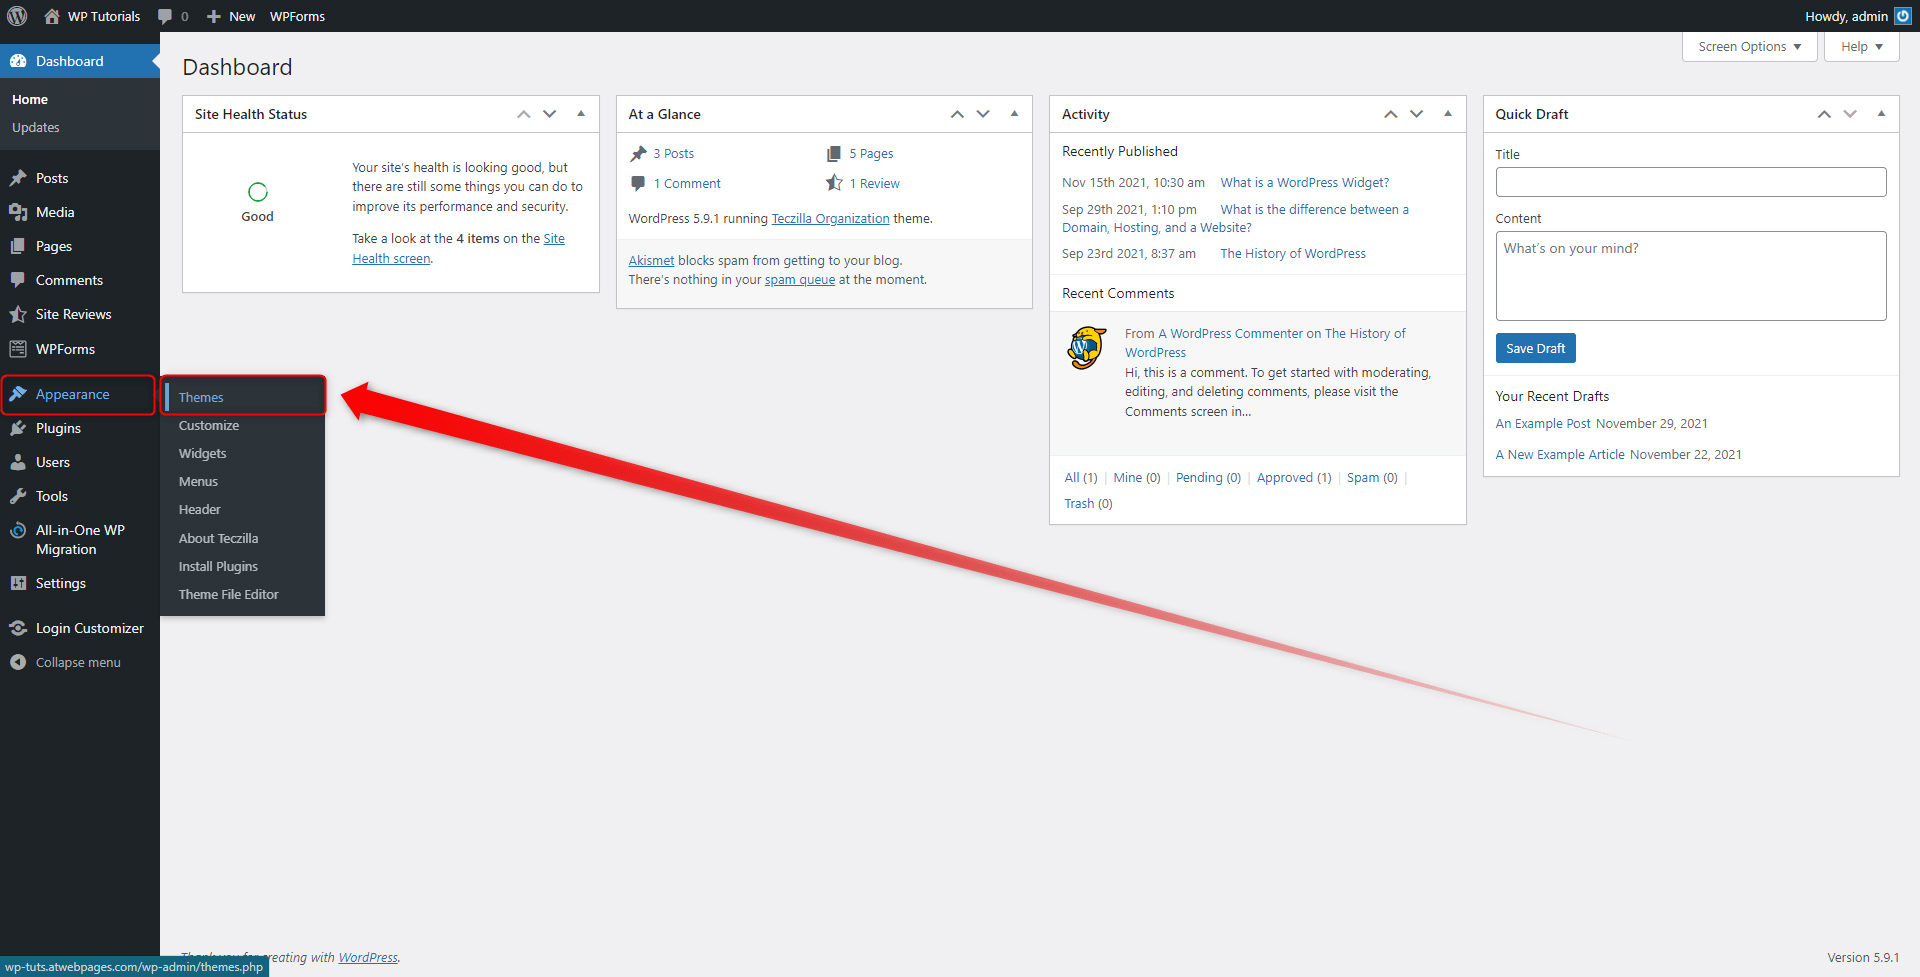This screenshot has width=1920, height=977.
Task: Move Quick Draft panel up
Action: click(x=1824, y=114)
